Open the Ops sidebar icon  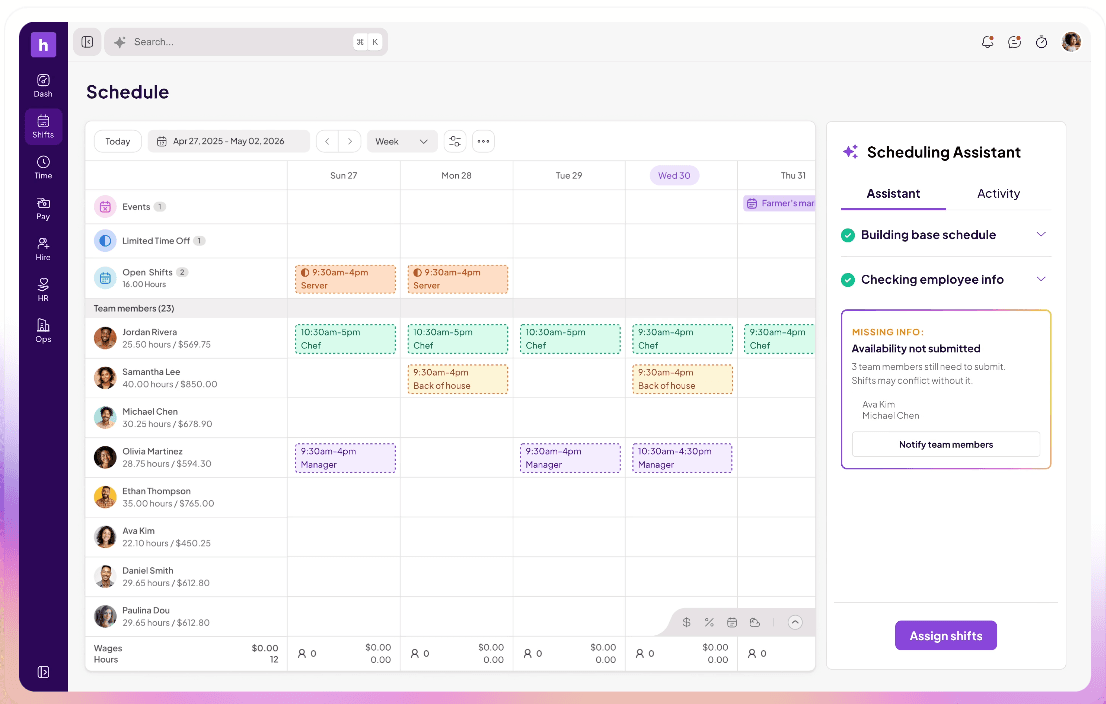[43, 331]
